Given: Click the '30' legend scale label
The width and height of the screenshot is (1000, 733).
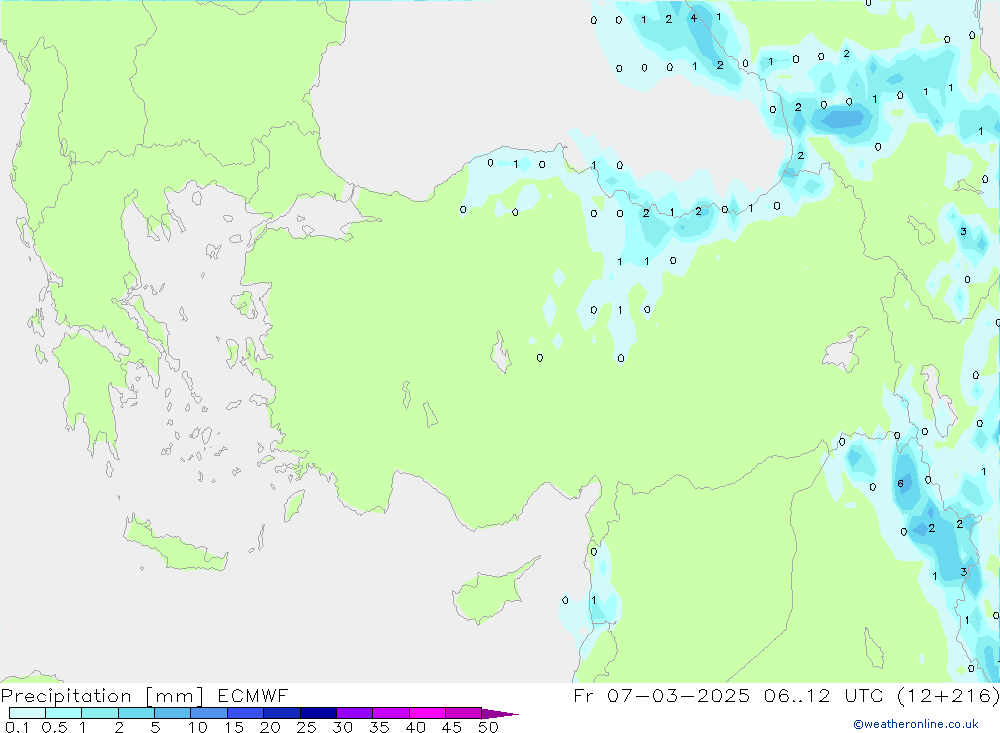Looking at the screenshot, I should 343,727.
